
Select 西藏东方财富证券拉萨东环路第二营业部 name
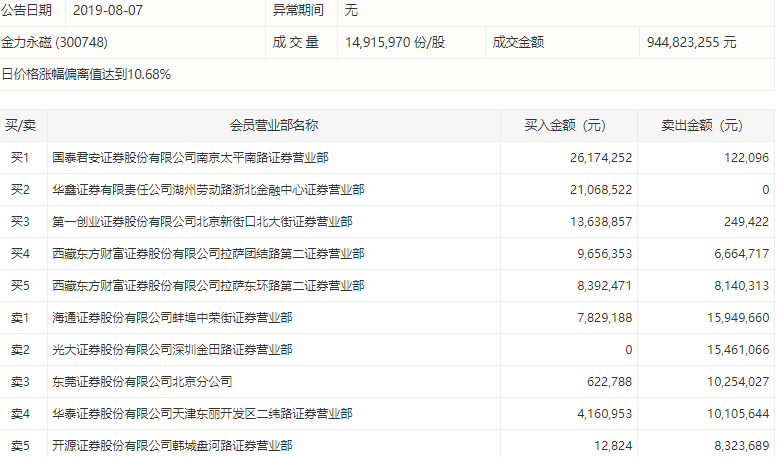[x=208, y=286]
